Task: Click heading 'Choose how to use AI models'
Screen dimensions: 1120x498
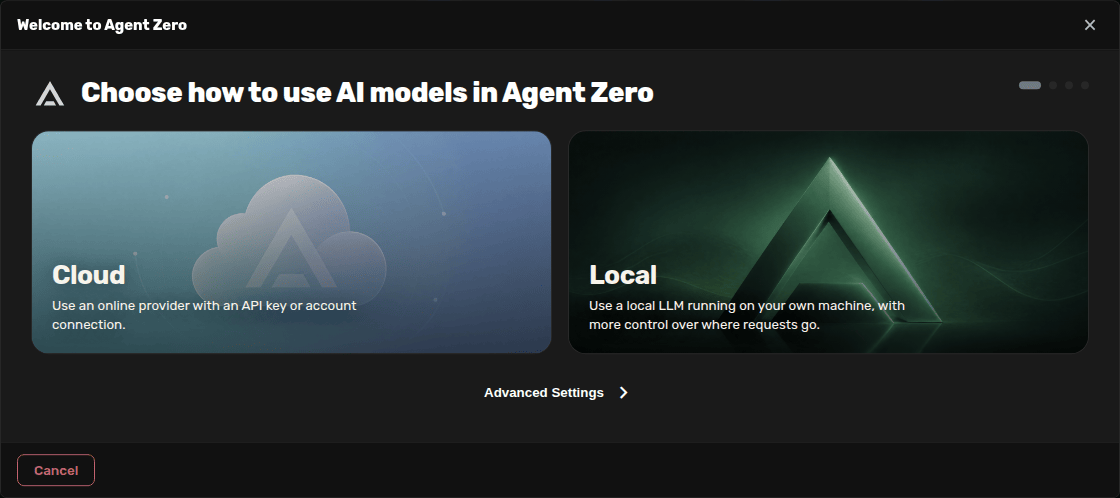Action: point(367,93)
